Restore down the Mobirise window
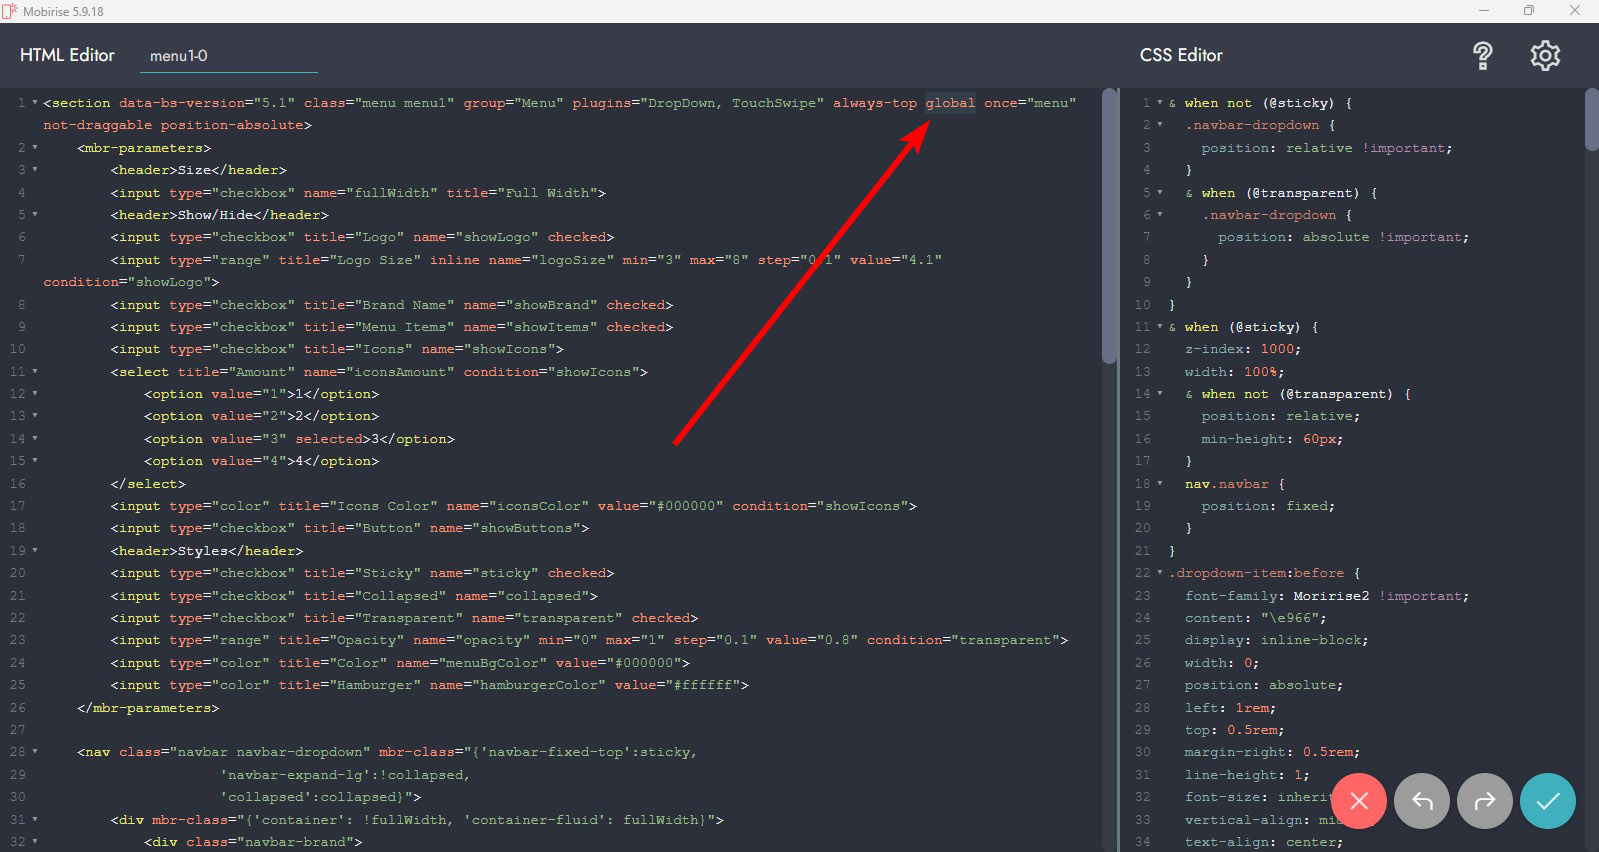The image size is (1599, 852). [x=1528, y=11]
